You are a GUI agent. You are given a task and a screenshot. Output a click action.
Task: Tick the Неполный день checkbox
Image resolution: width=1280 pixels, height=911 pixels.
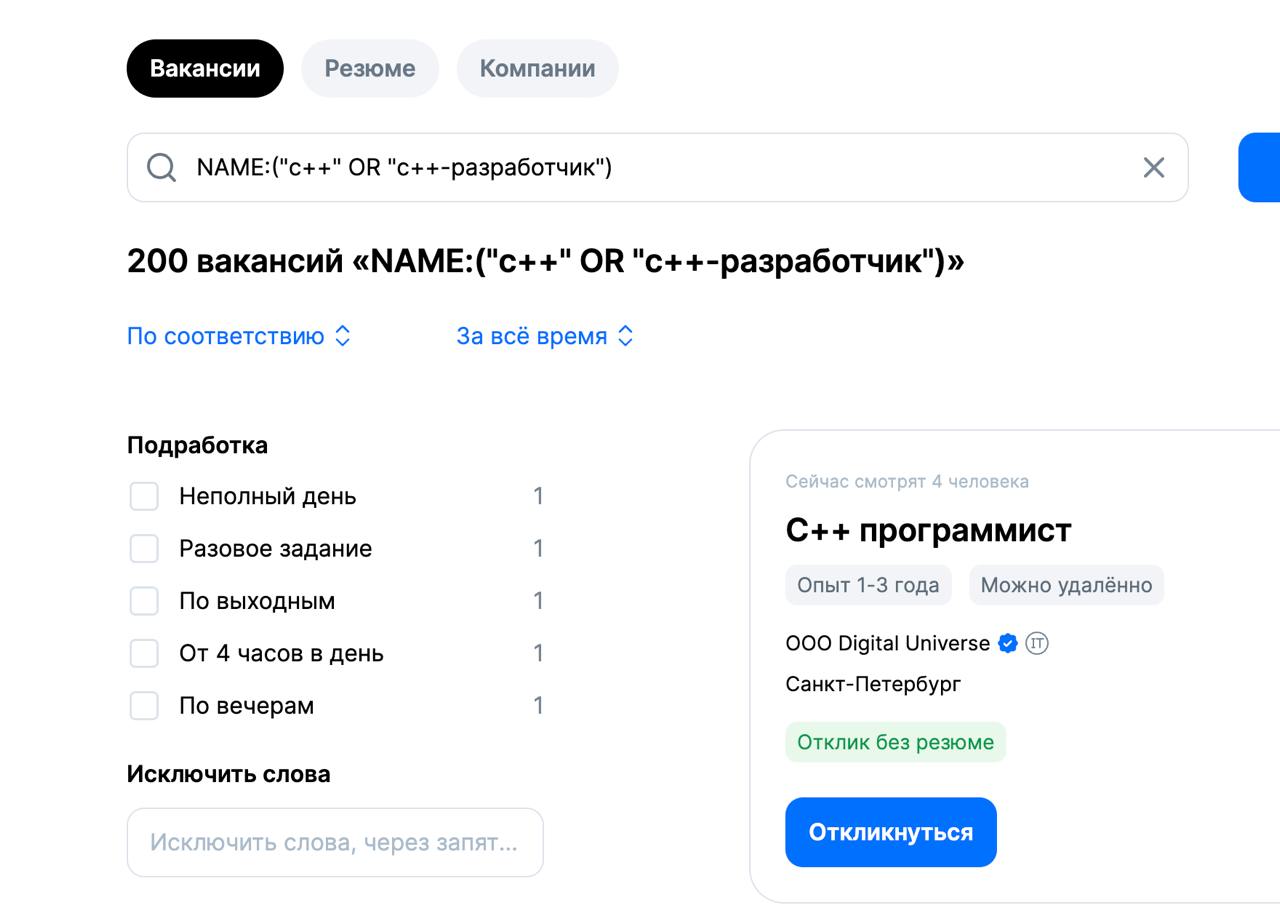[x=144, y=496]
